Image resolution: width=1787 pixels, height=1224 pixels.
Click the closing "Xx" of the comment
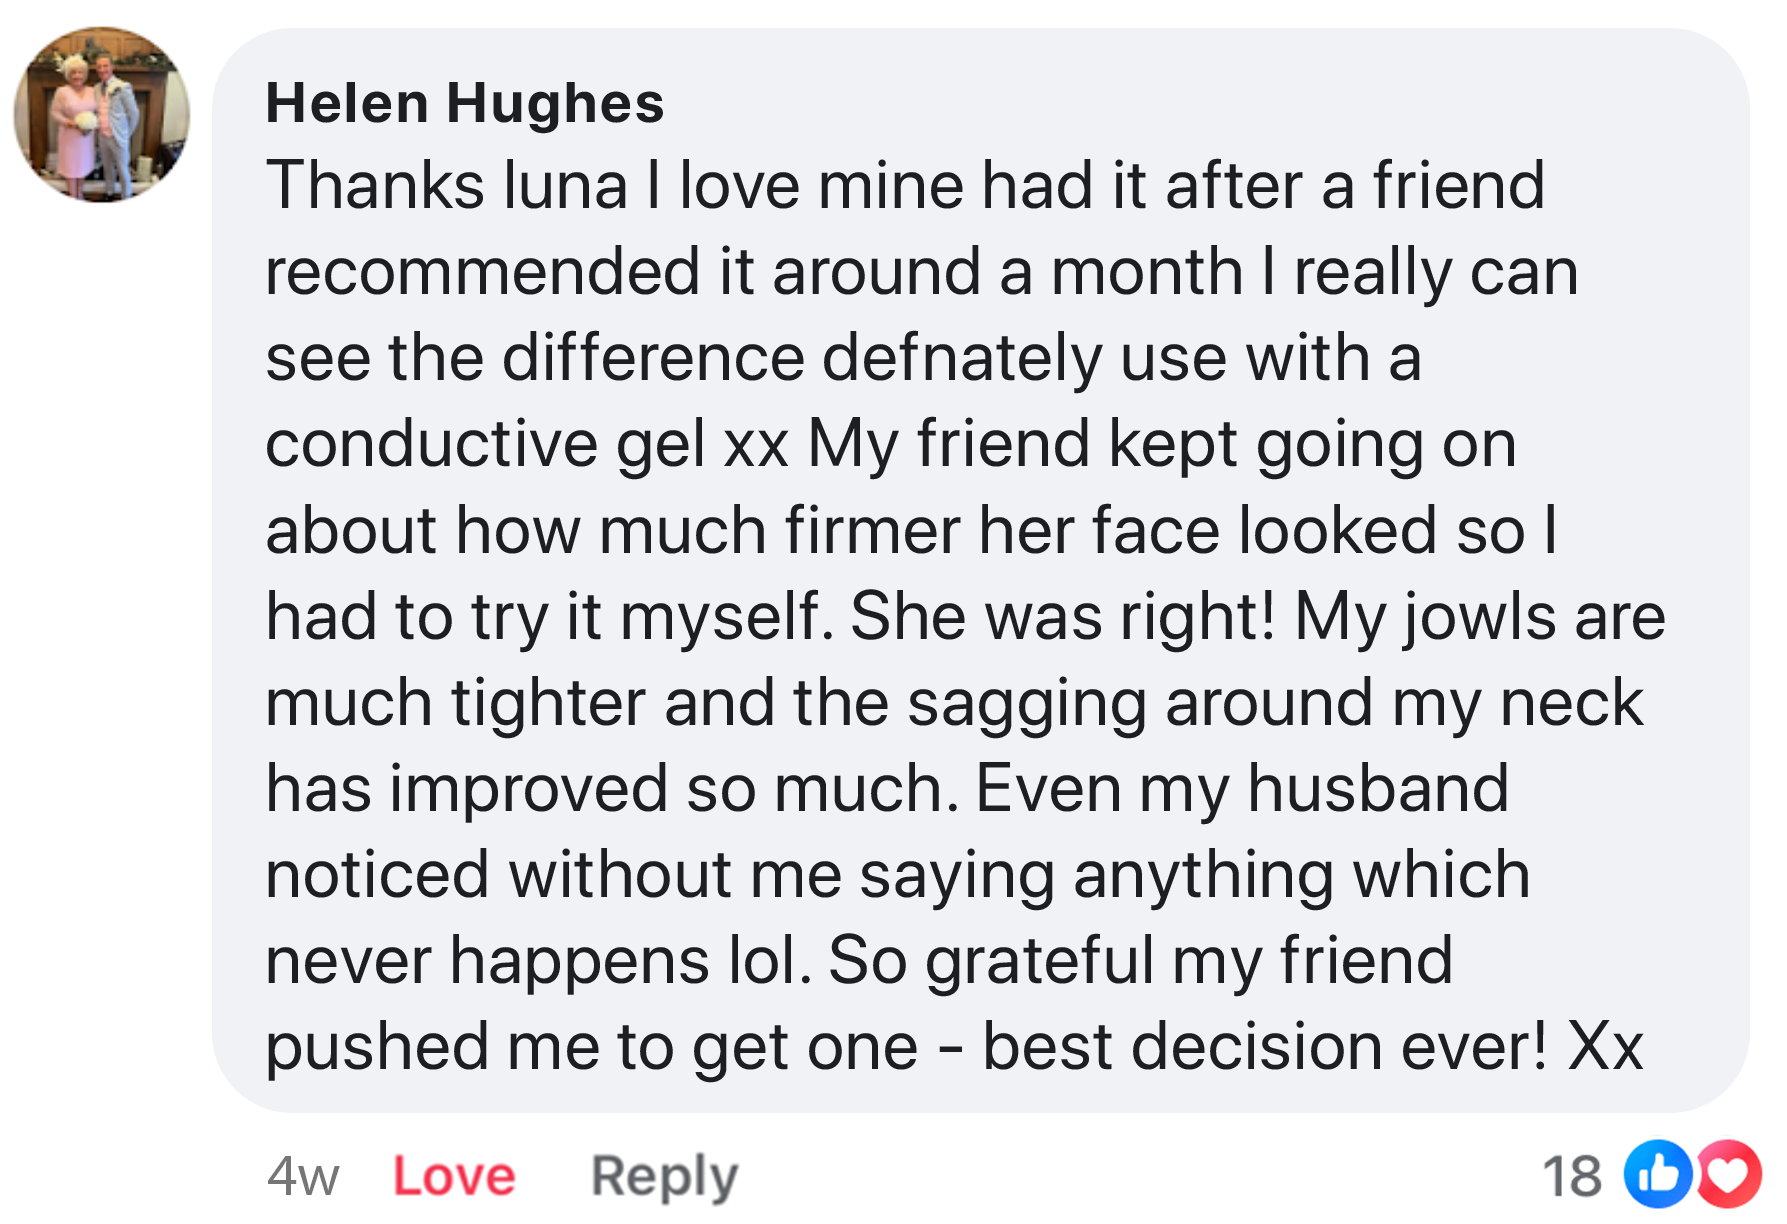(x=1605, y=1046)
